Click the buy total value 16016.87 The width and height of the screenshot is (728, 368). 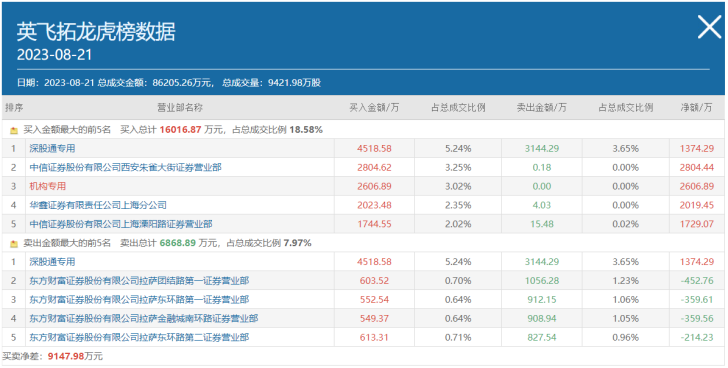(x=181, y=130)
